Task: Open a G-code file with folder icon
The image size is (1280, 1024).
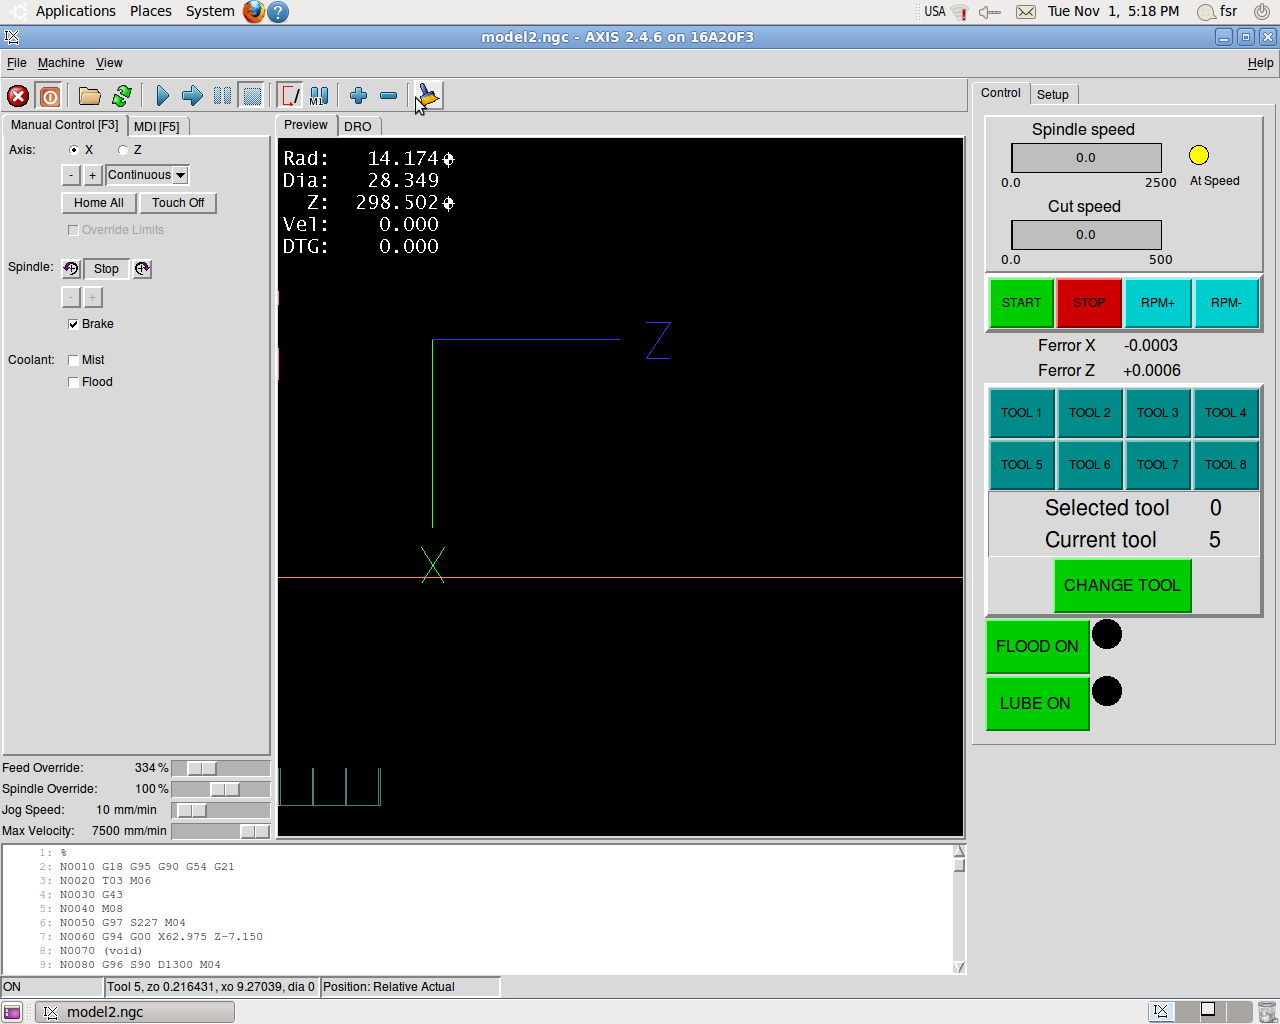Action: 90,96
